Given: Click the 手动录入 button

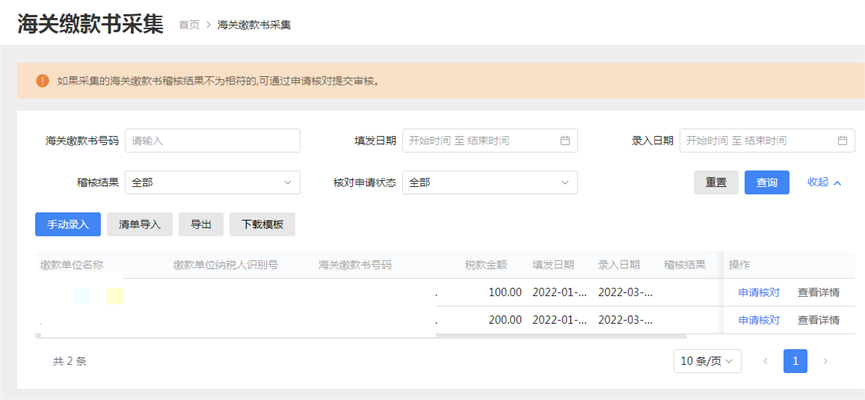Looking at the screenshot, I should coord(68,225).
